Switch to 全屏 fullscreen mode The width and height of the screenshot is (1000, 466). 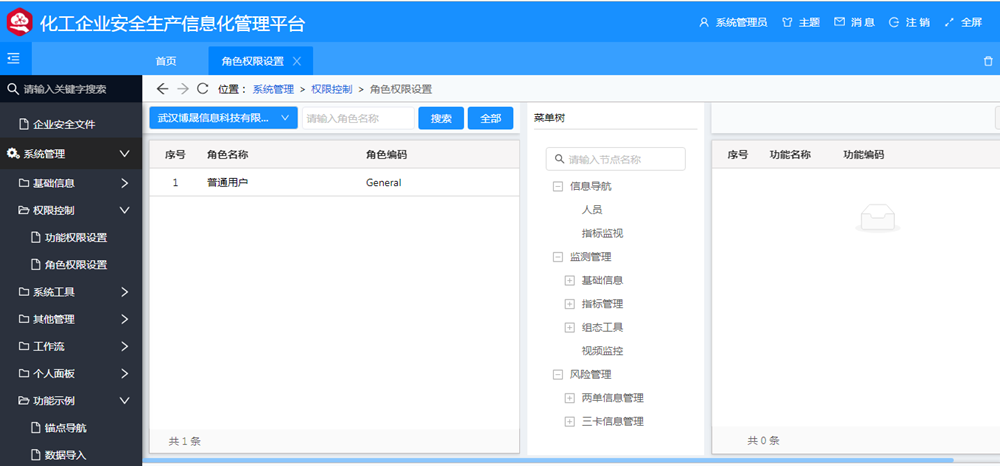[963, 22]
